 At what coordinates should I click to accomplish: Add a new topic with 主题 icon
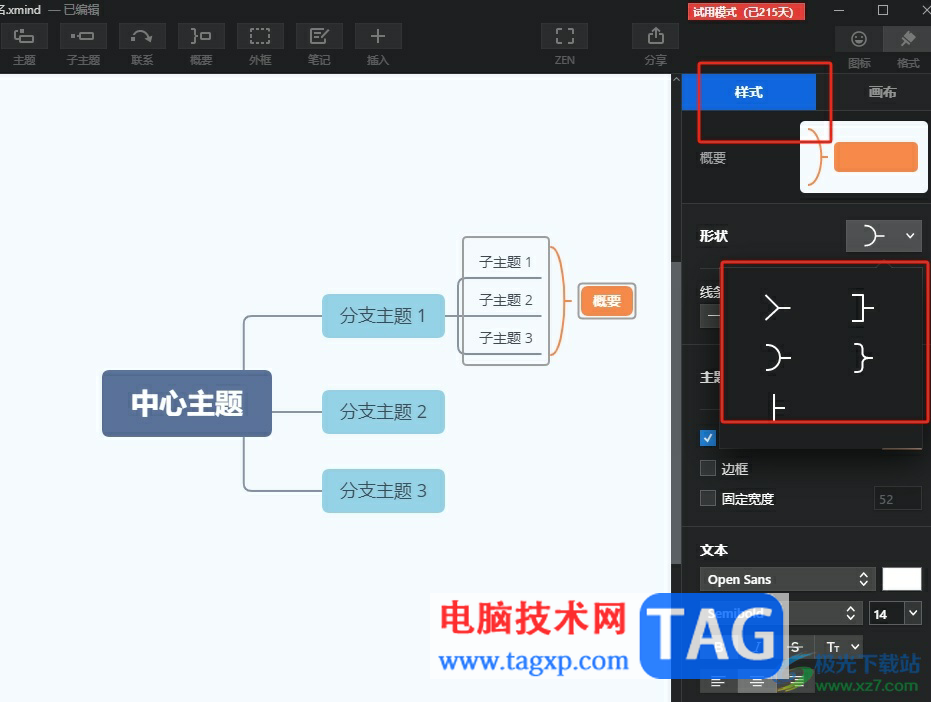(24, 36)
